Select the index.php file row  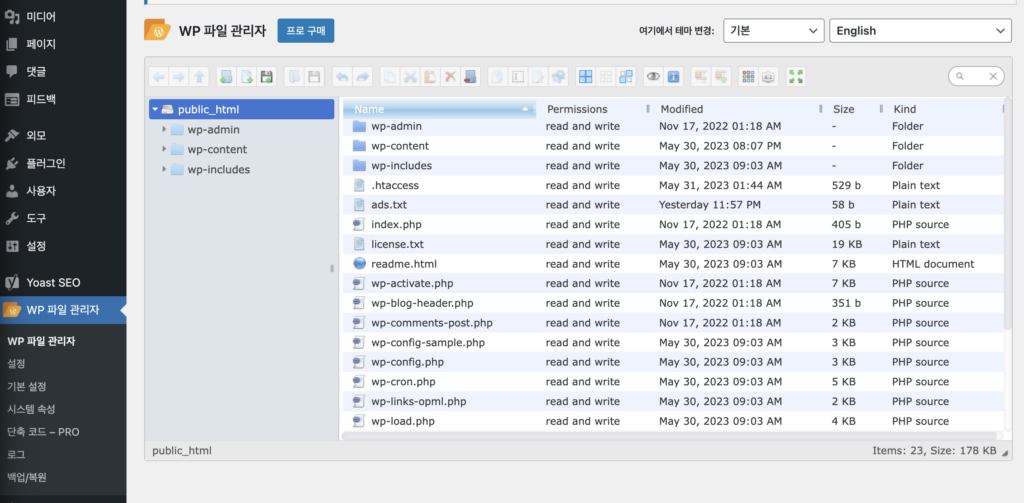(674, 225)
